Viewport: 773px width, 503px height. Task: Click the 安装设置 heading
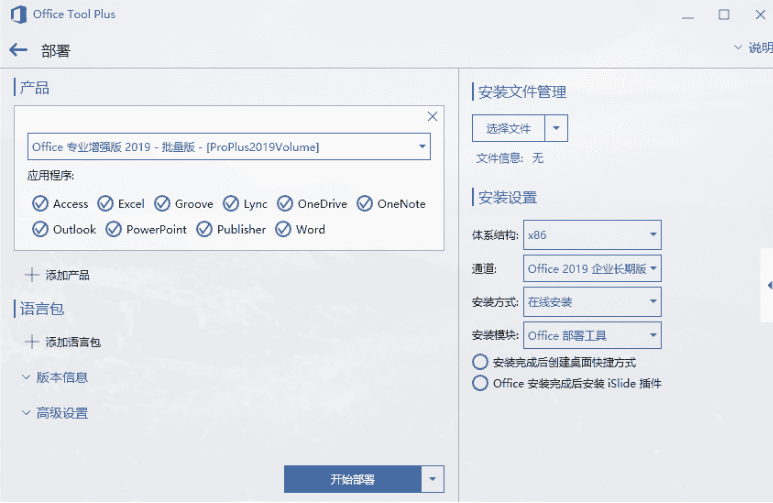click(507, 197)
